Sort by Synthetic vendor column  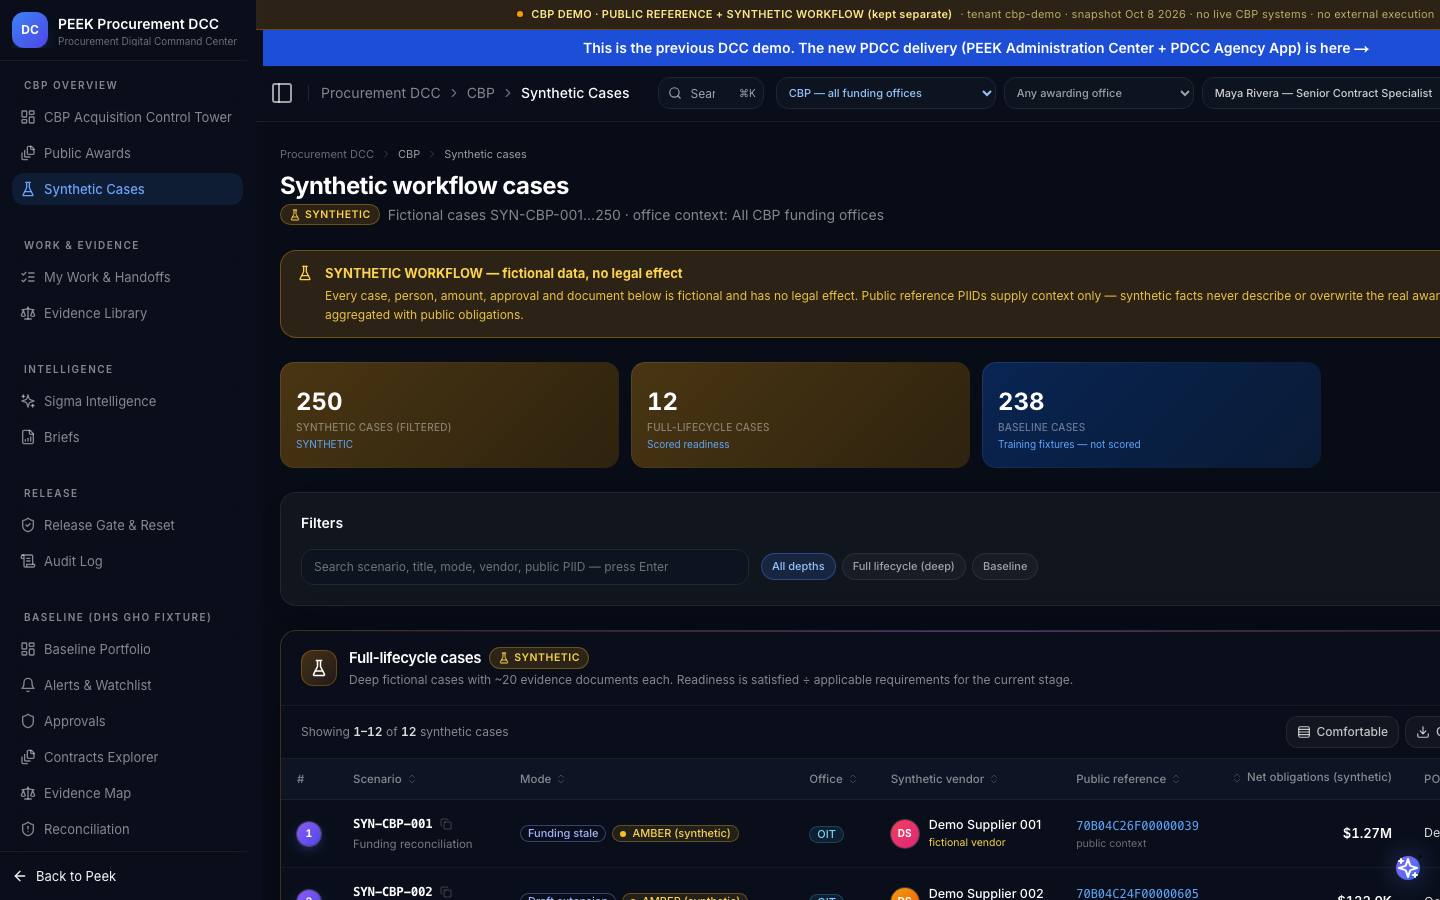pyautogui.click(x=944, y=779)
